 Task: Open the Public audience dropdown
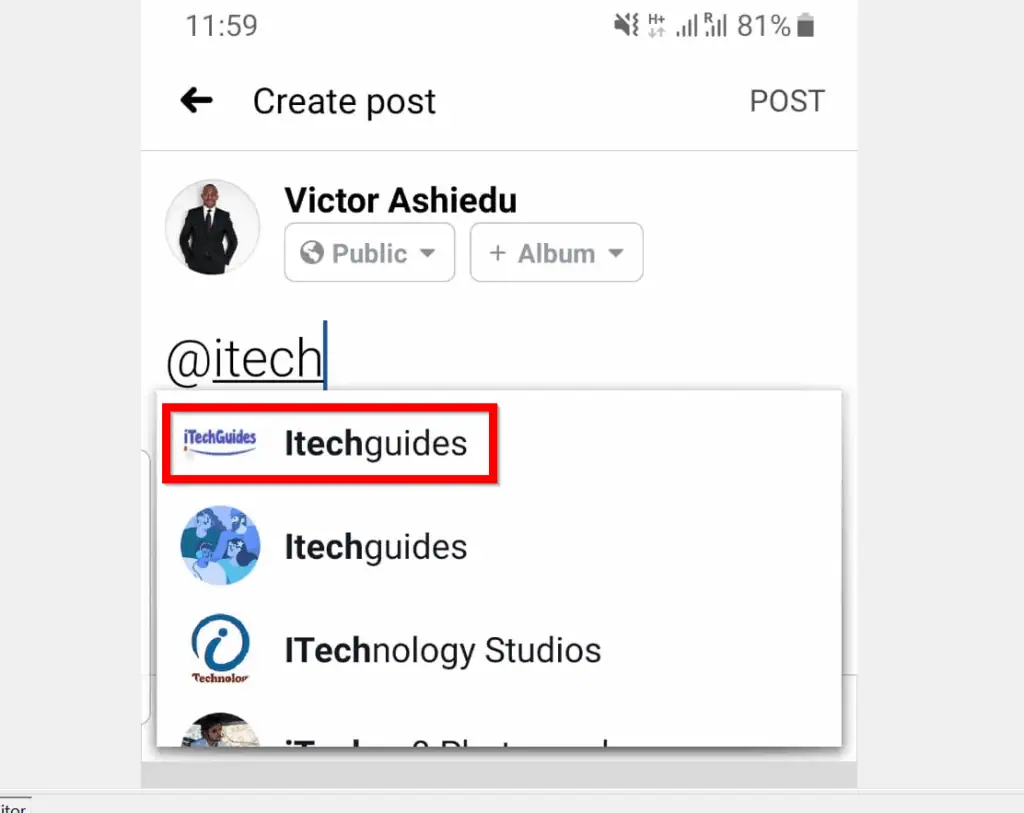point(369,252)
